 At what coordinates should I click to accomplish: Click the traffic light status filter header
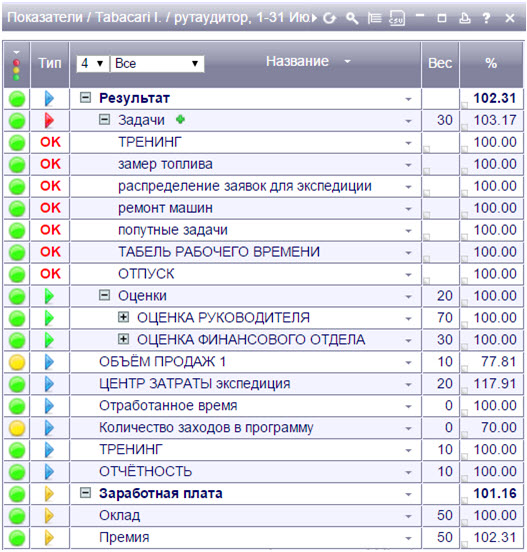[16, 65]
